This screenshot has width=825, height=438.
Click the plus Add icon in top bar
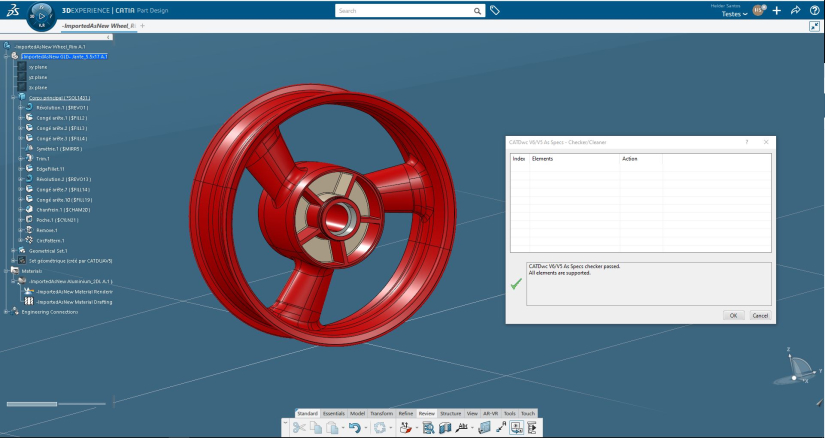pos(776,11)
